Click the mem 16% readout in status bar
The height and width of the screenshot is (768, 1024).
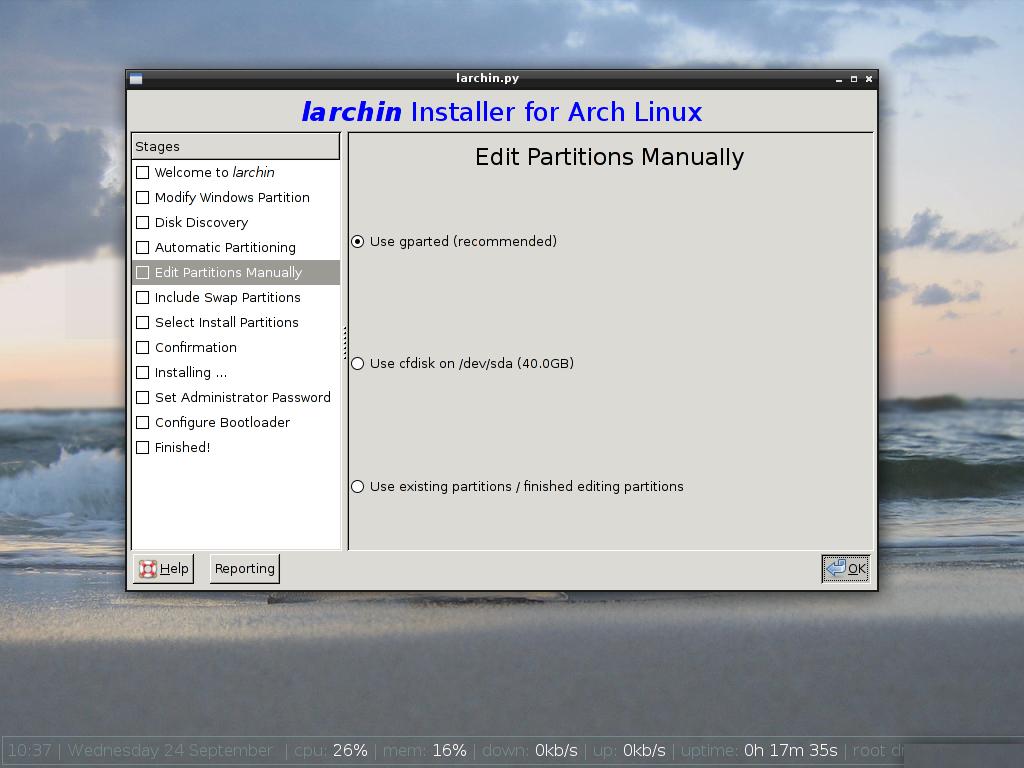(424, 751)
